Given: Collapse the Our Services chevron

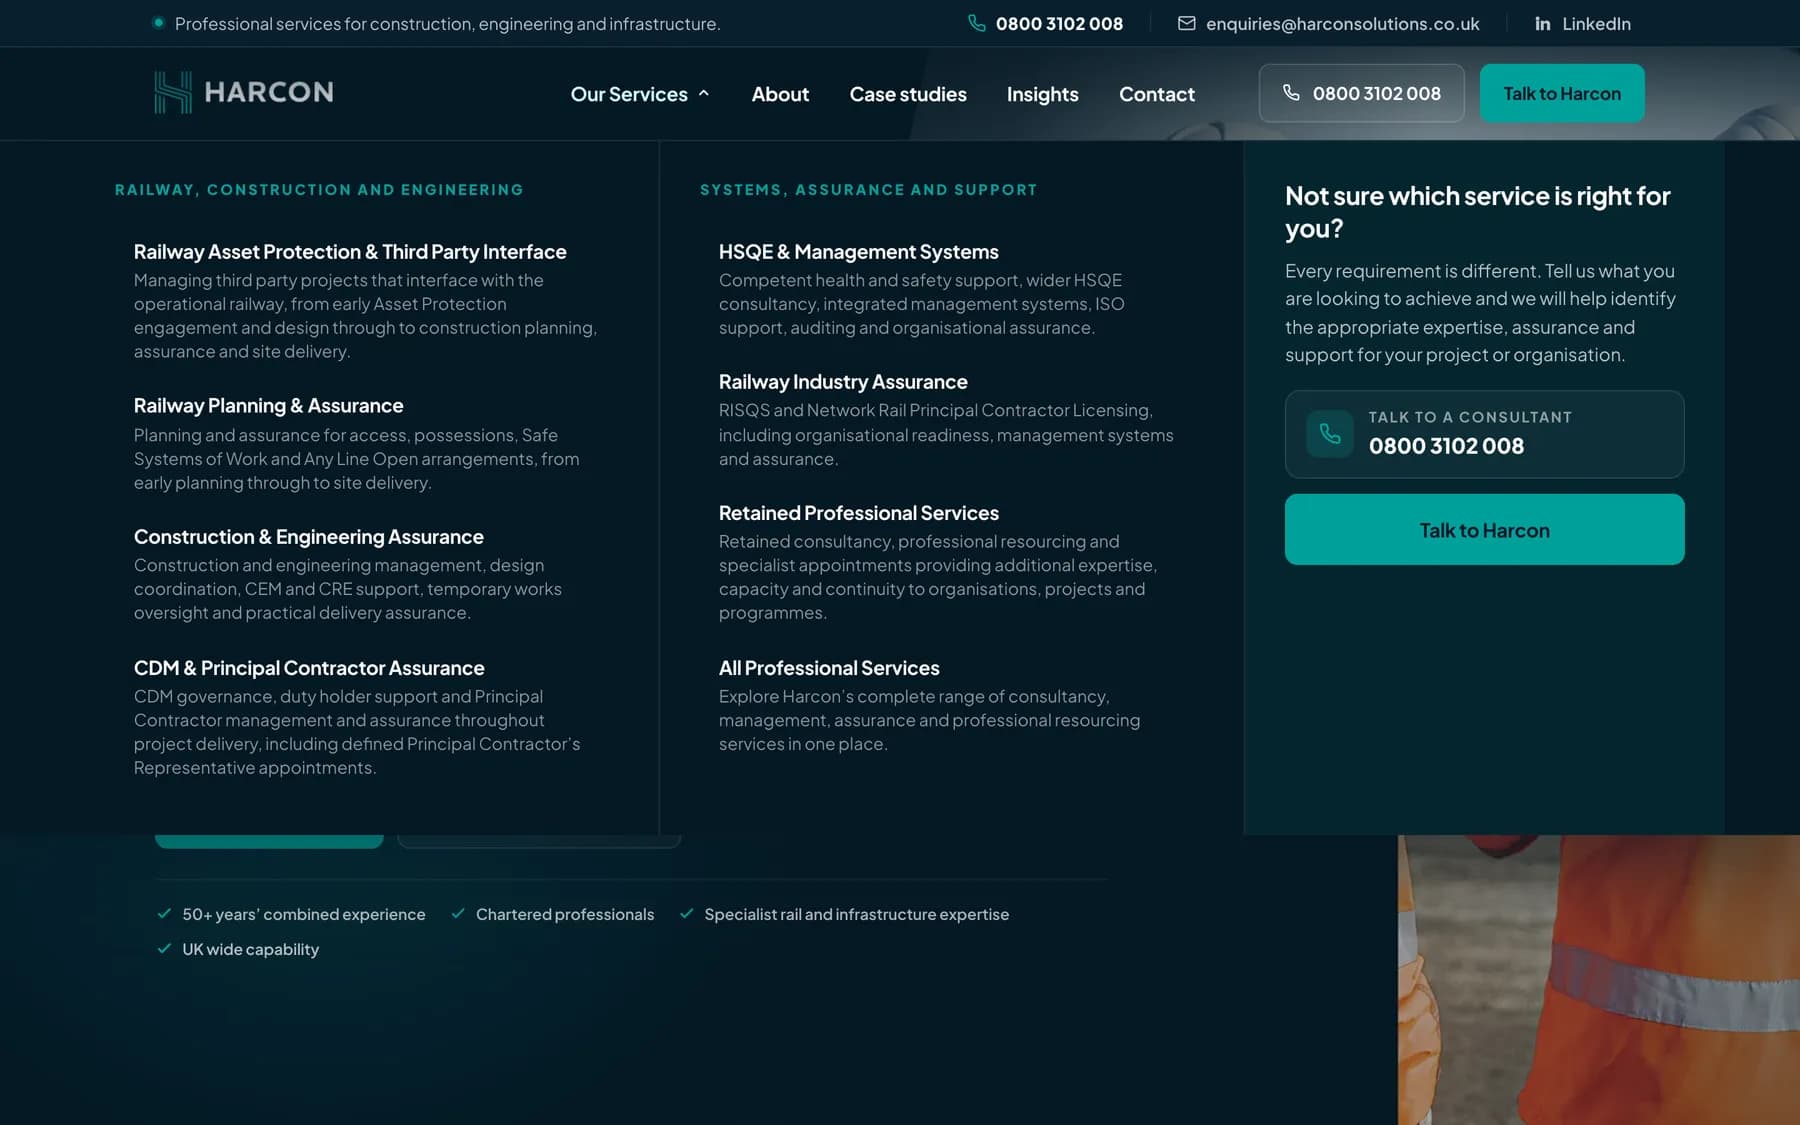Looking at the screenshot, I should [704, 93].
